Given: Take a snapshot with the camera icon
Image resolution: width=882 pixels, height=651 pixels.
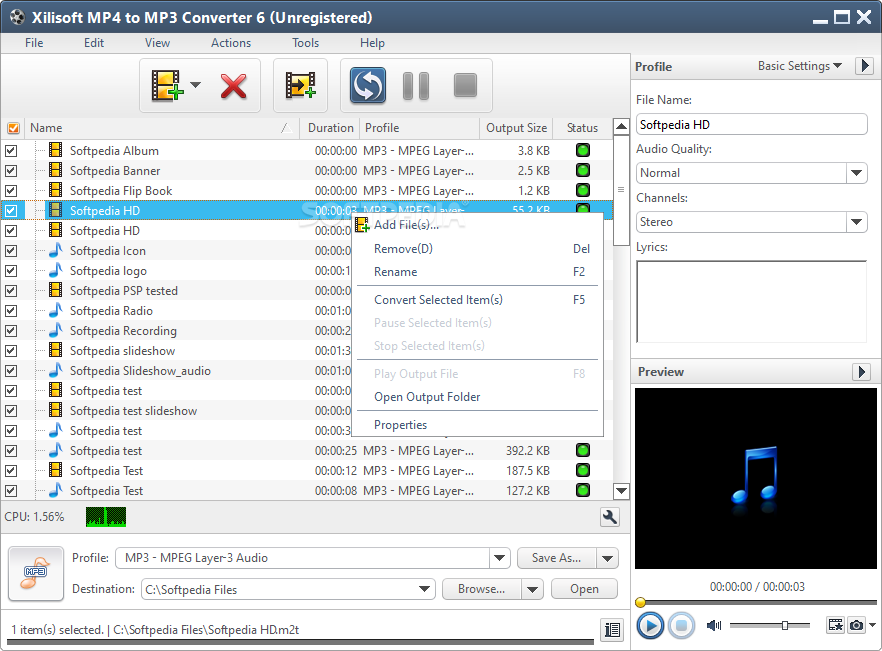Looking at the screenshot, I should (x=856, y=625).
